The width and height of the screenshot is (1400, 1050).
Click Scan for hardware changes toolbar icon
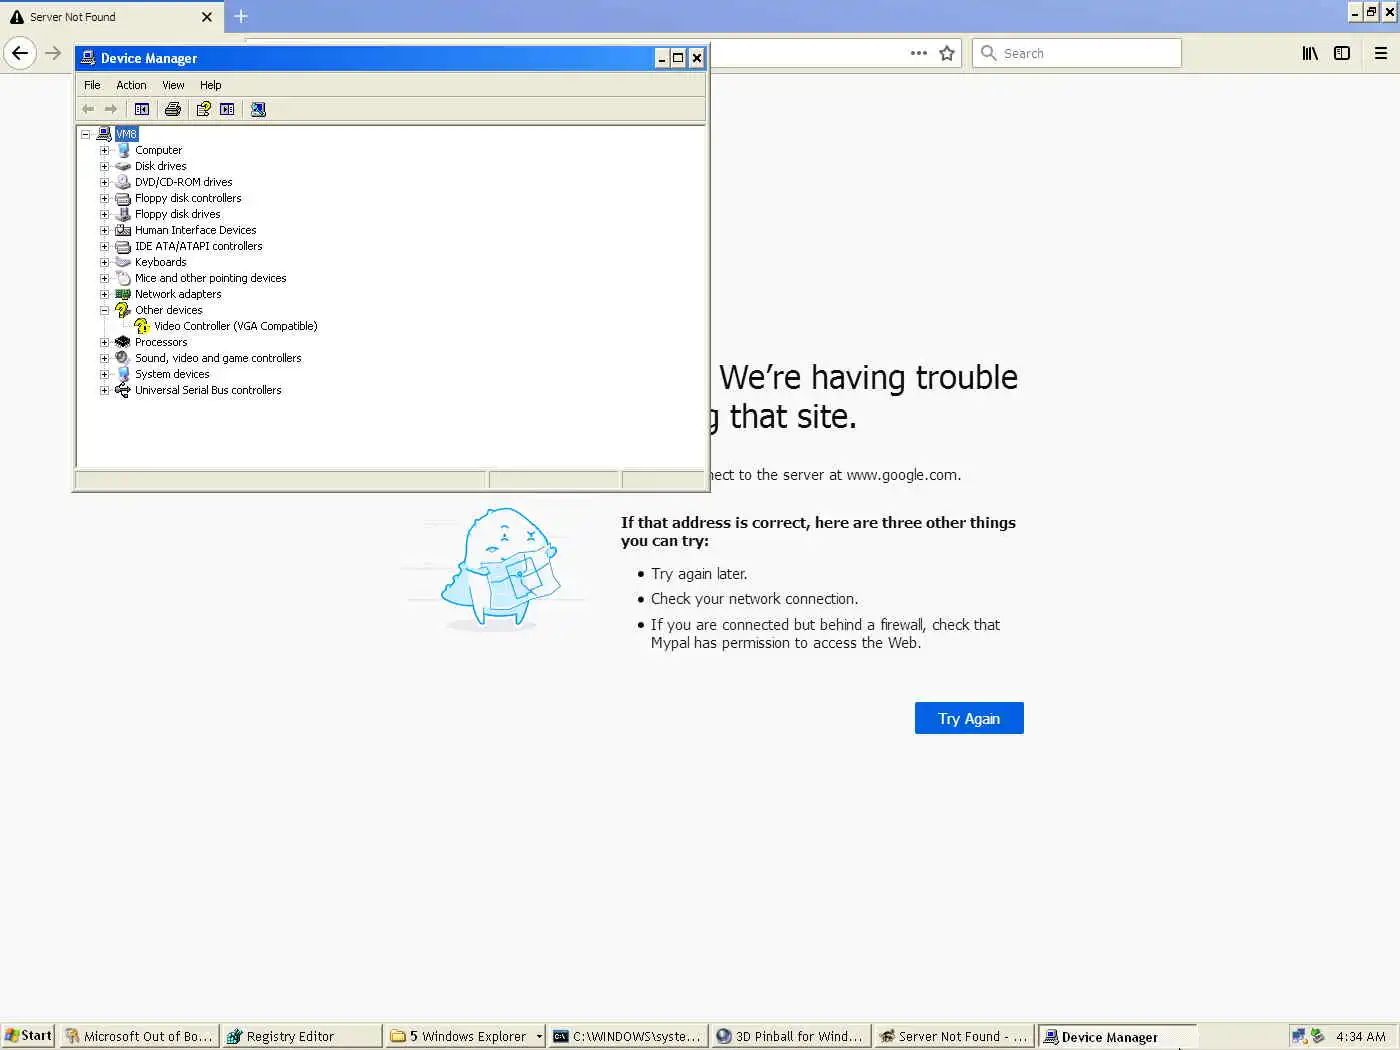258,109
